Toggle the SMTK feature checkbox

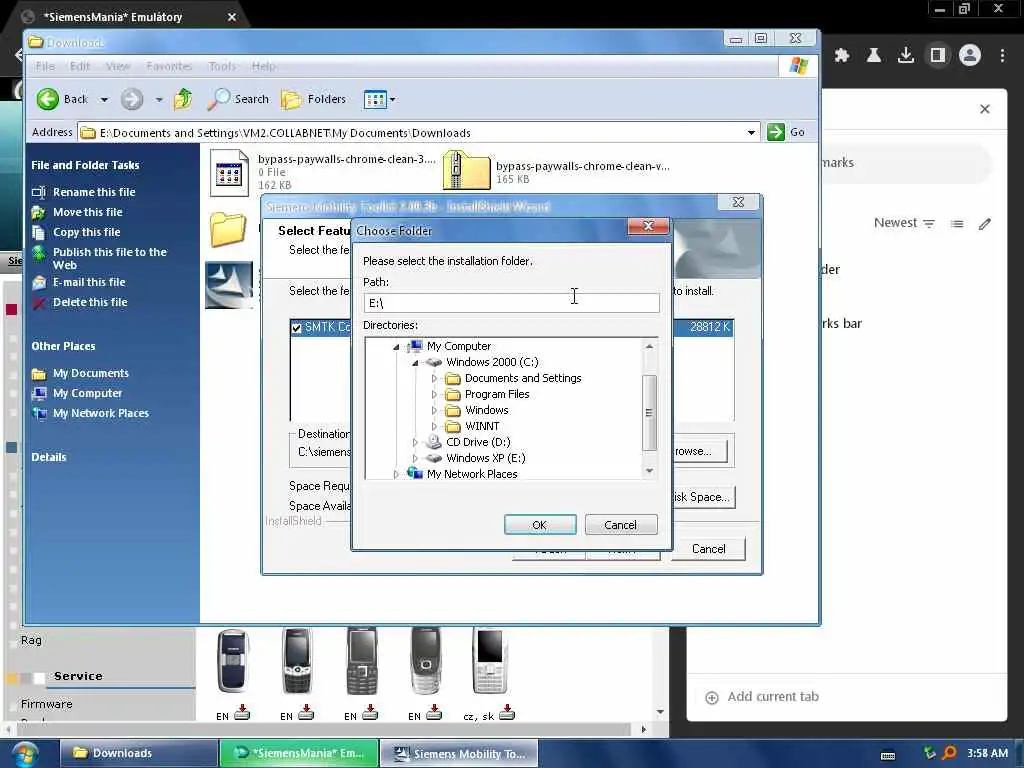[x=296, y=327]
